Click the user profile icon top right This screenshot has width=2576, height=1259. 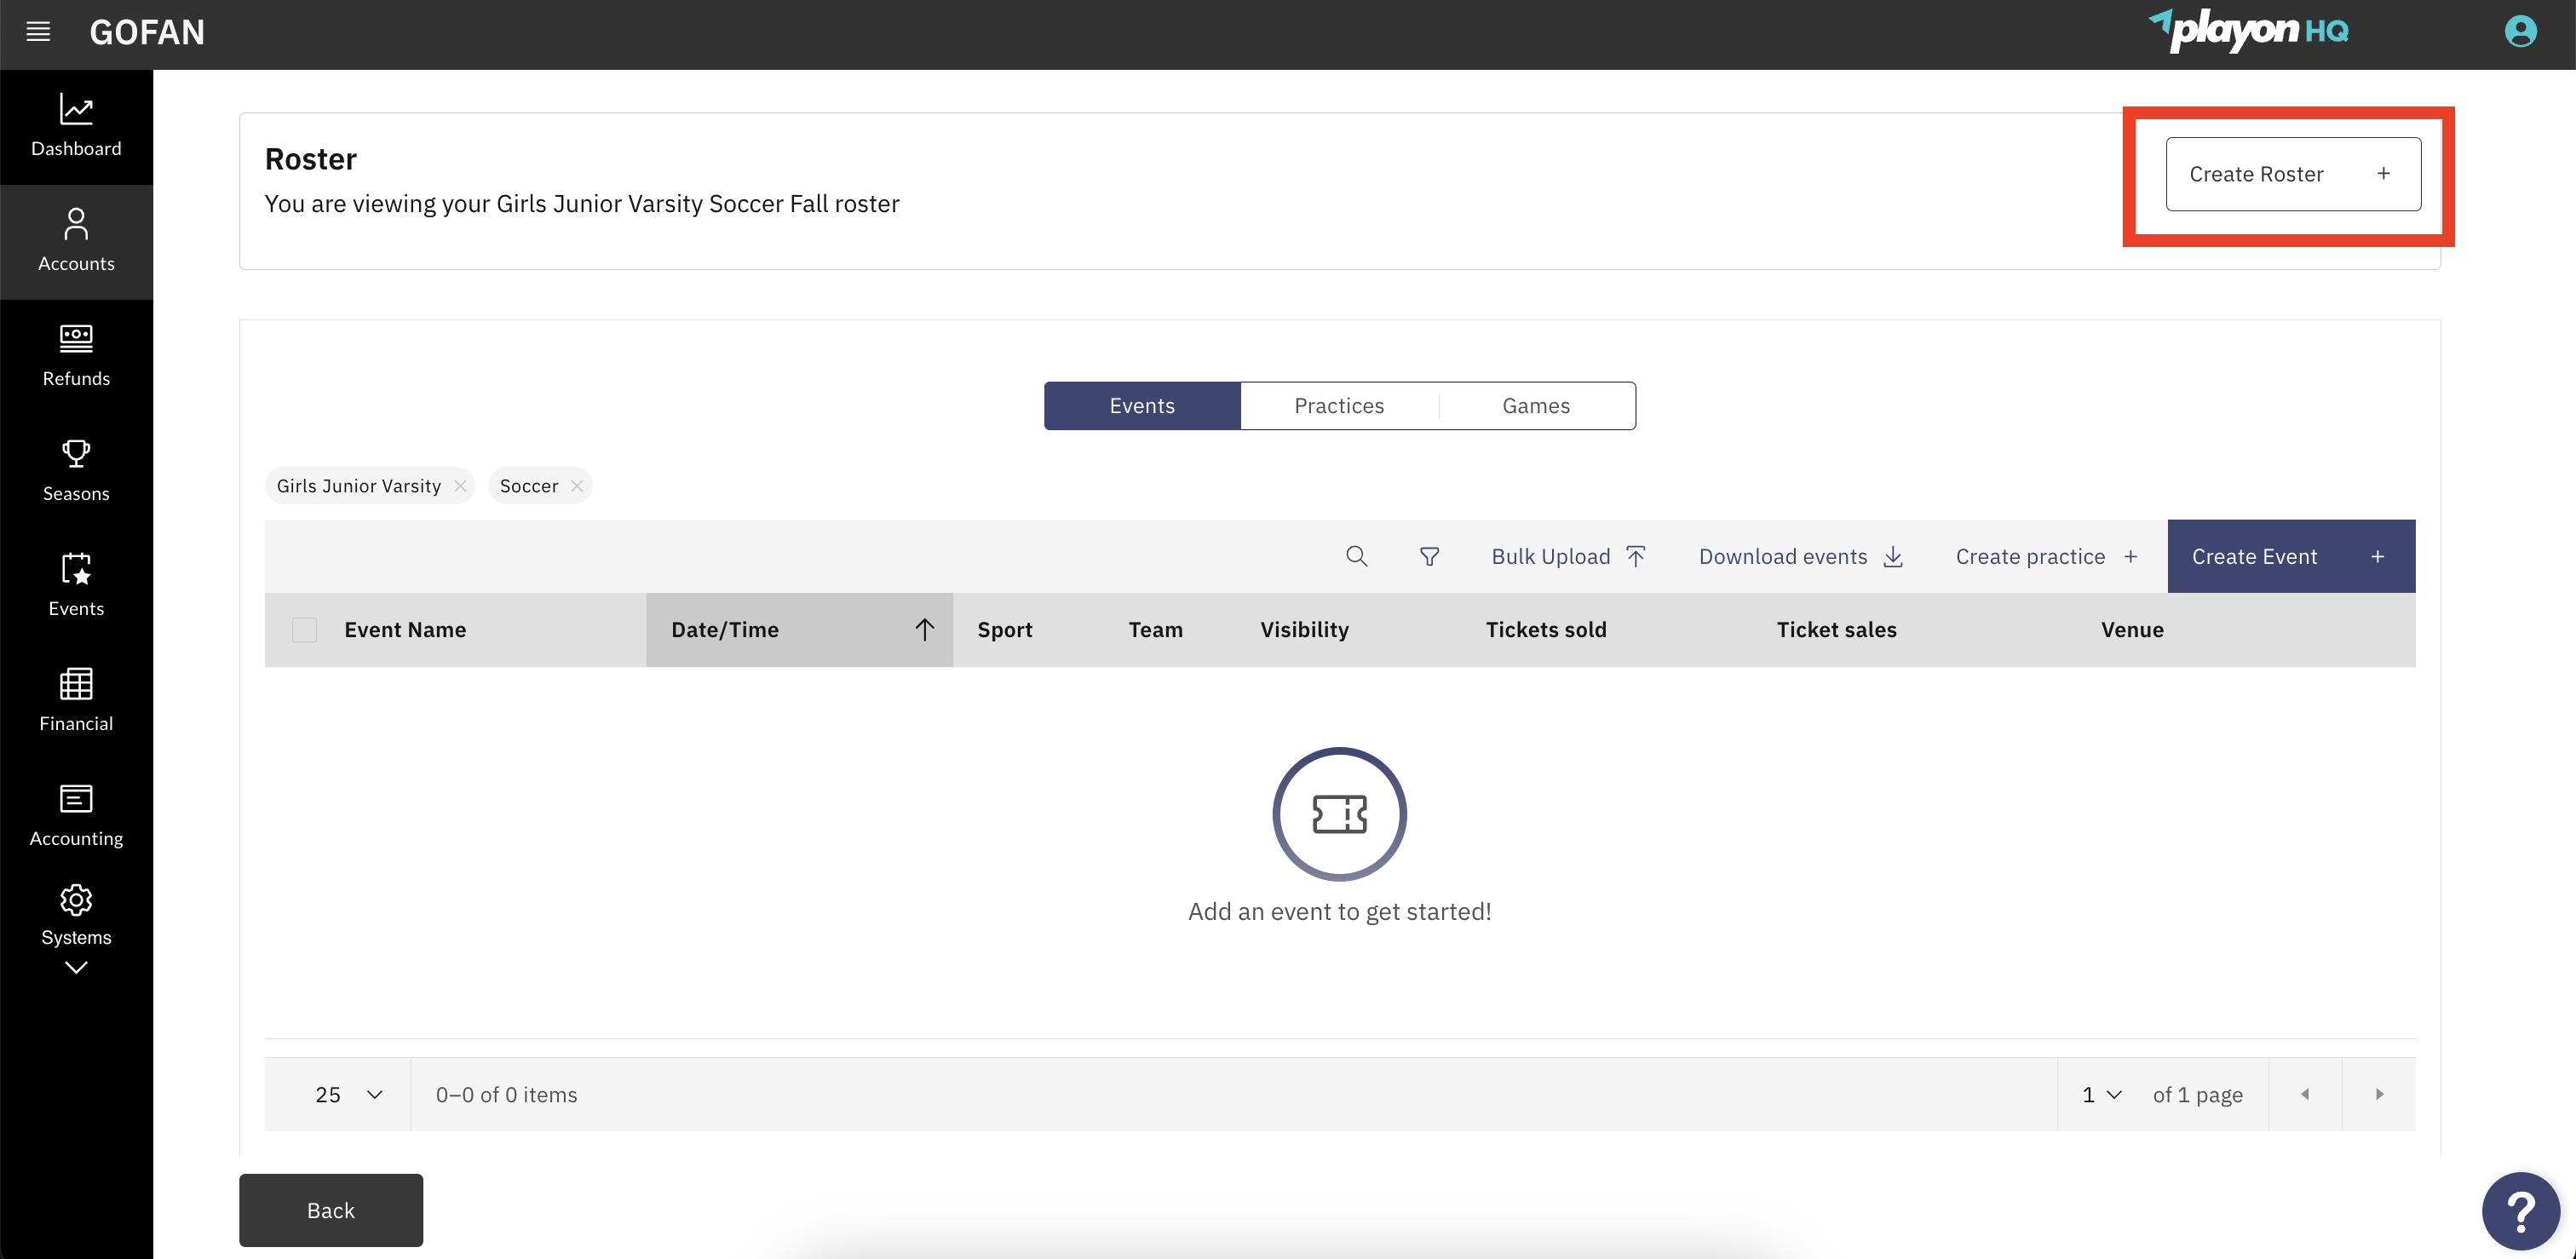click(2519, 31)
